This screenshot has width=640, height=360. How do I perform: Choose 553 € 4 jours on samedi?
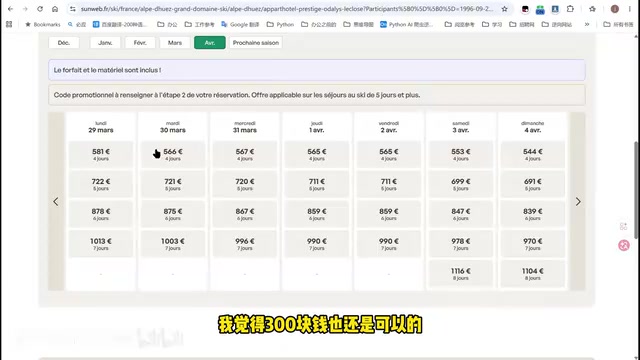tap(460, 154)
